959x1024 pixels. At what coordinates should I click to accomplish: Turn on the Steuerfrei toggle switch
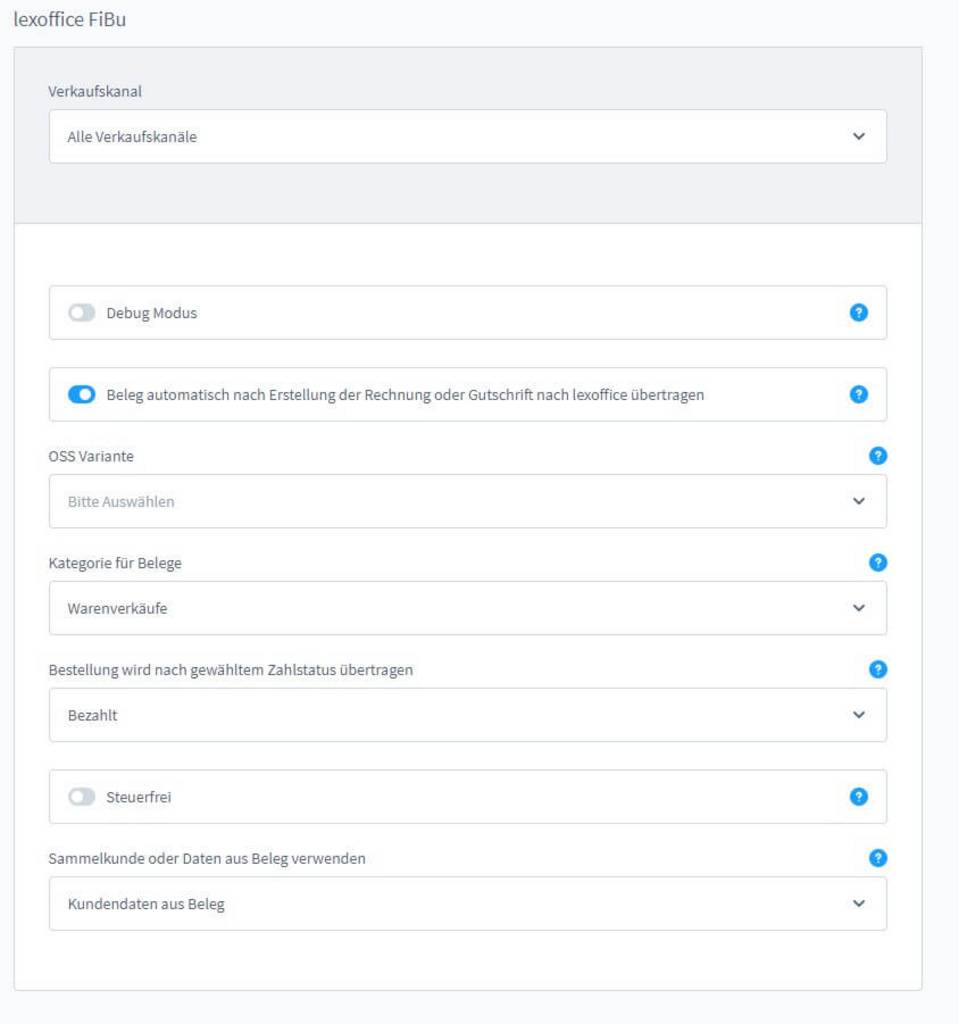coord(82,797)
